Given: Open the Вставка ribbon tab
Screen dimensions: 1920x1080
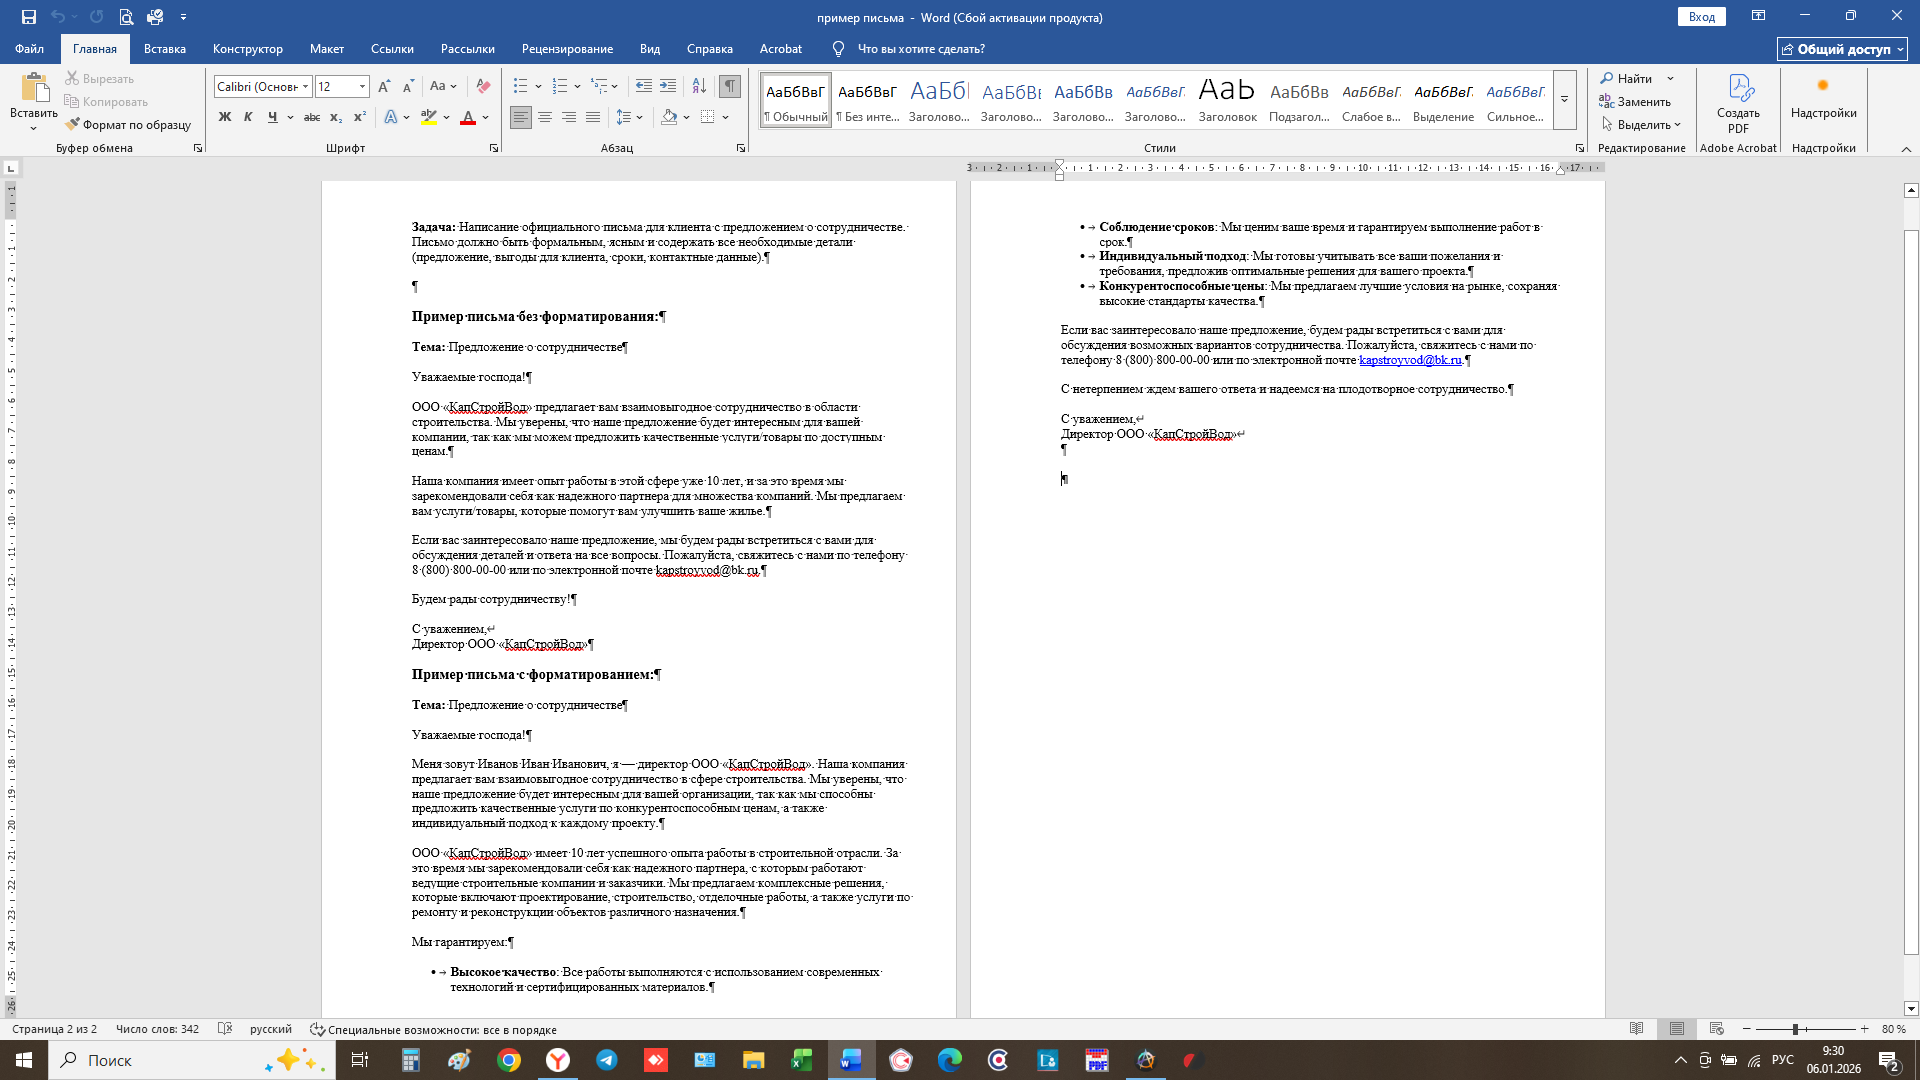Looking at the screenshot, I should (164, 48).
